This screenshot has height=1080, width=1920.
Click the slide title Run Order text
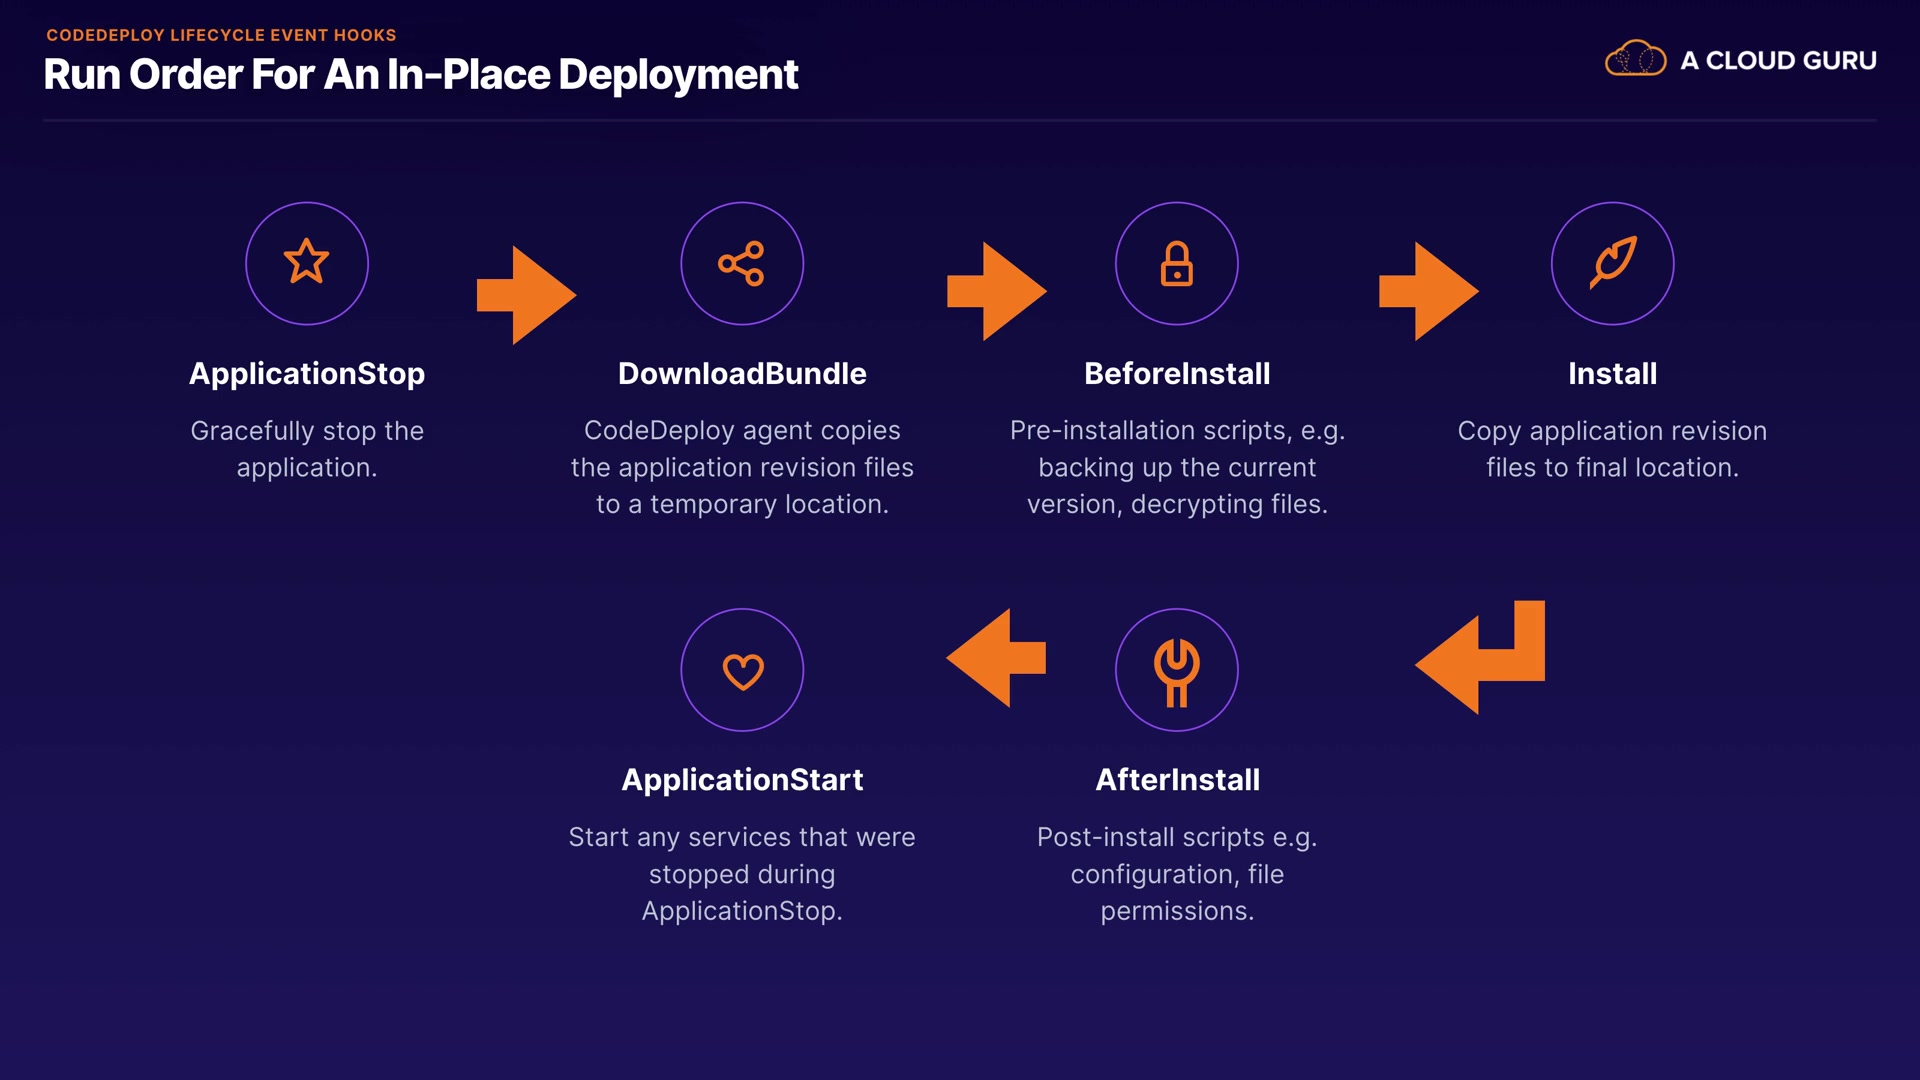(420, 75)
